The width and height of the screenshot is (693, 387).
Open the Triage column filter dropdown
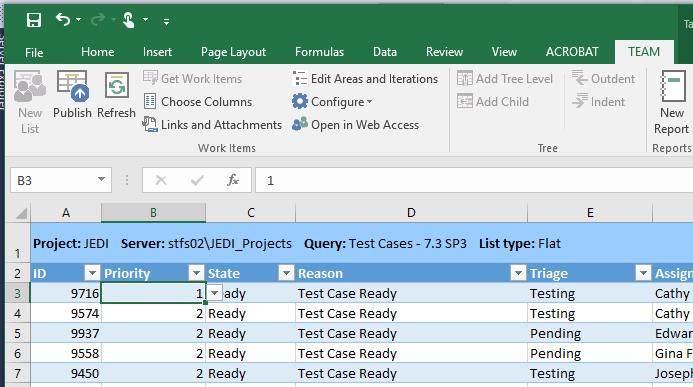pyautogui.click(x=643, y=273)
